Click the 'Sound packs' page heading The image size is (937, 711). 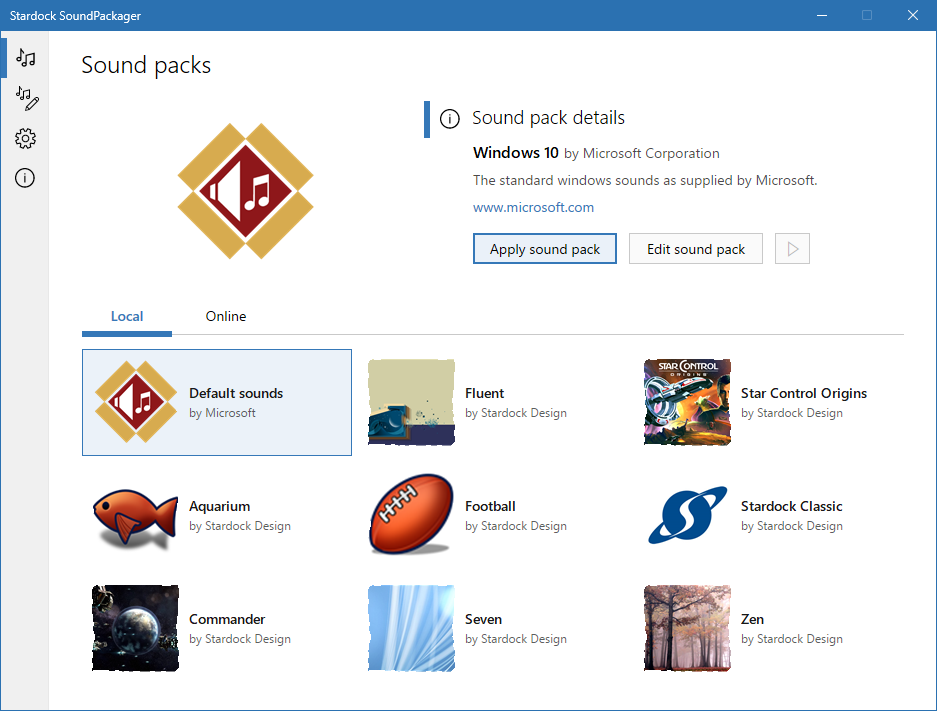click(x=146, y=65)
